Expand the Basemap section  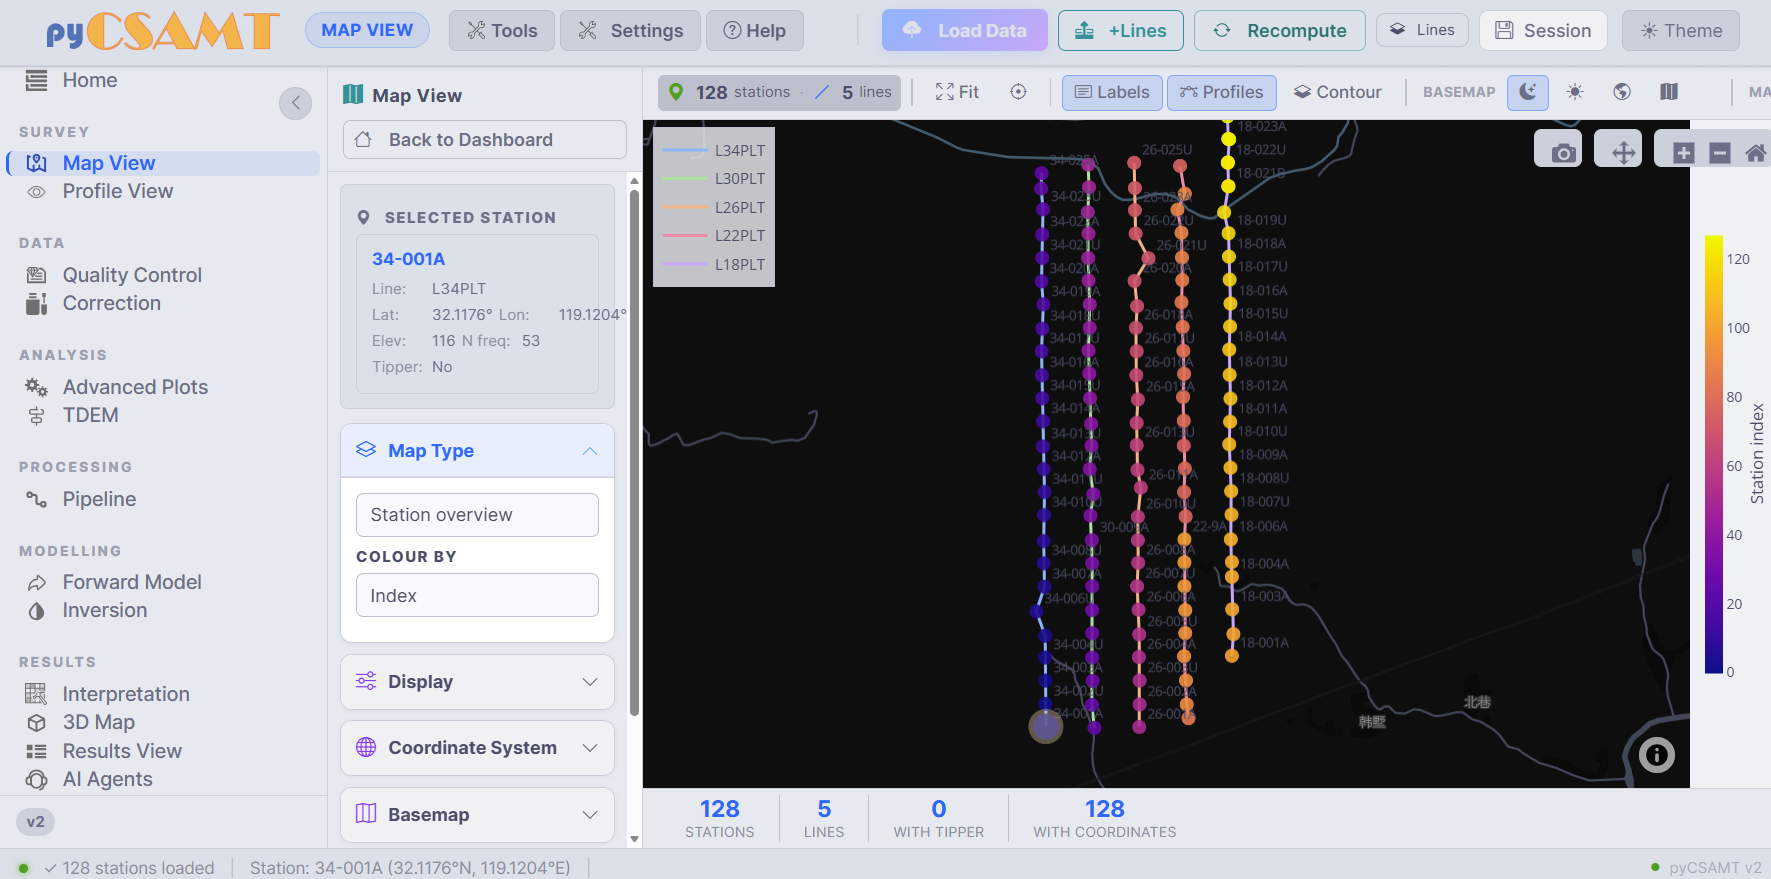[477, 814]
